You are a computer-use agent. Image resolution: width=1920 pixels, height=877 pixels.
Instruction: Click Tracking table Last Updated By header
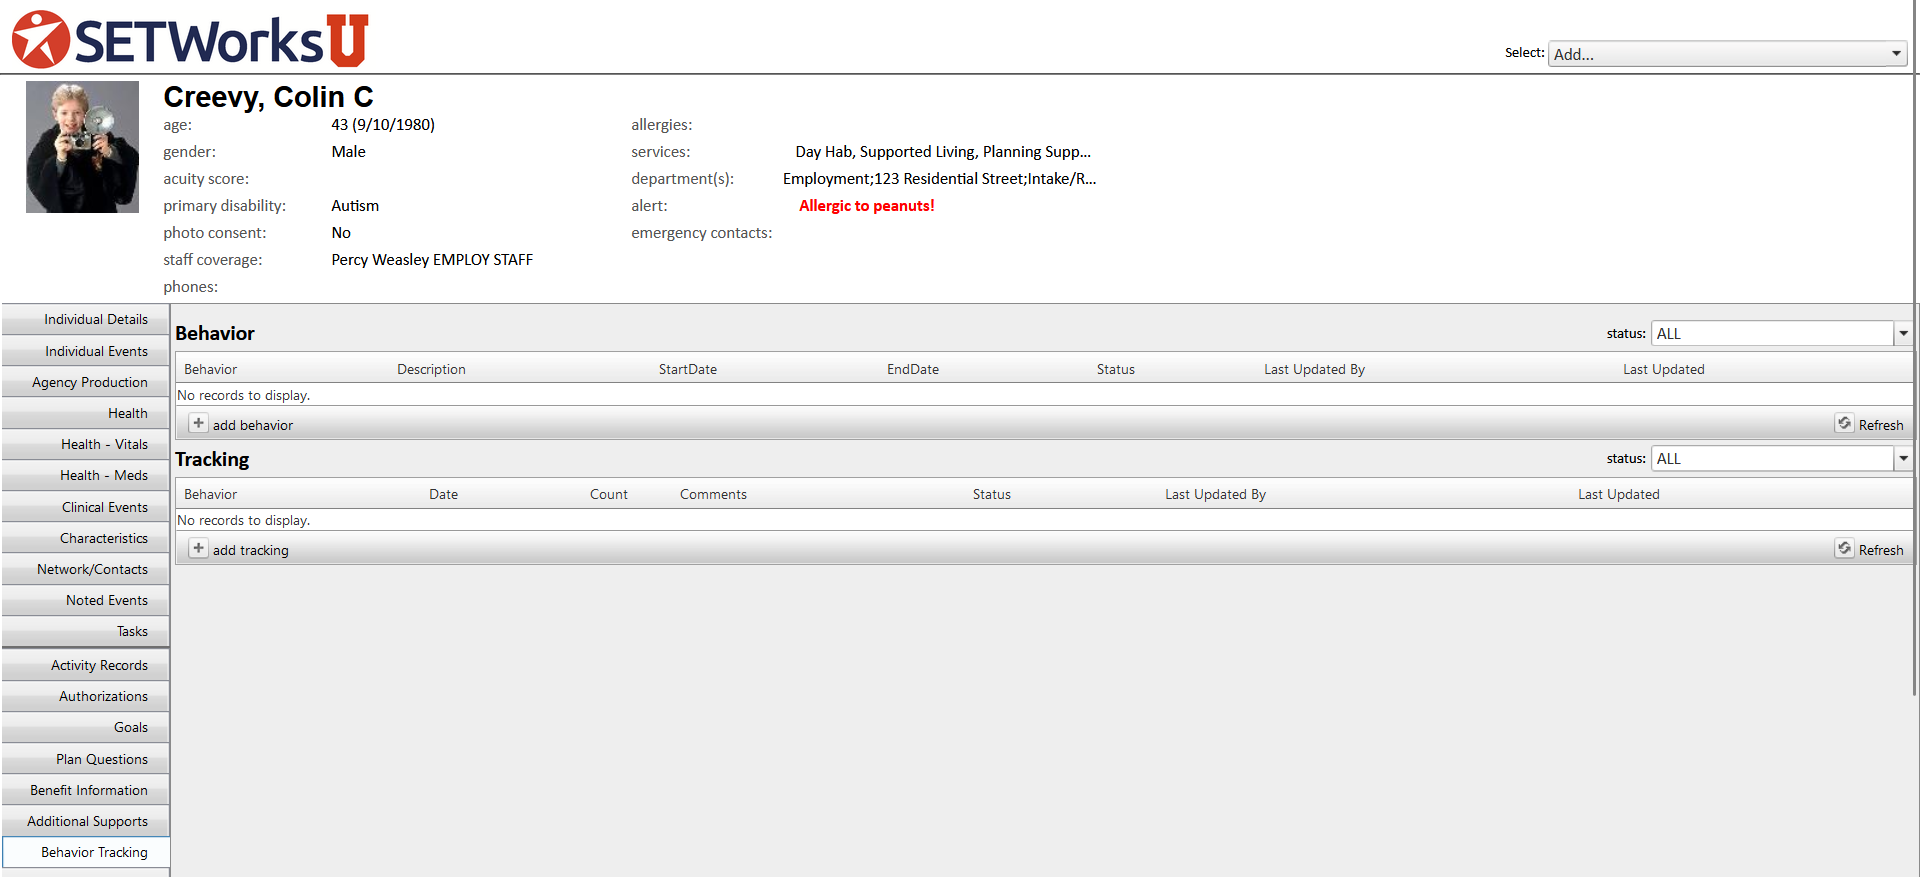tap(1215, 494)
